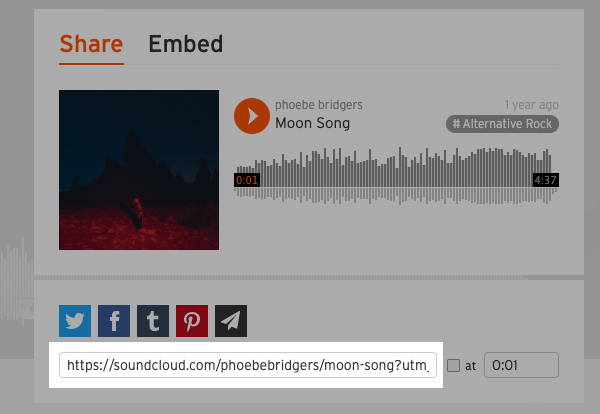Click the Alternative Rock tag
600x414 pixels.
coord(502,124)
